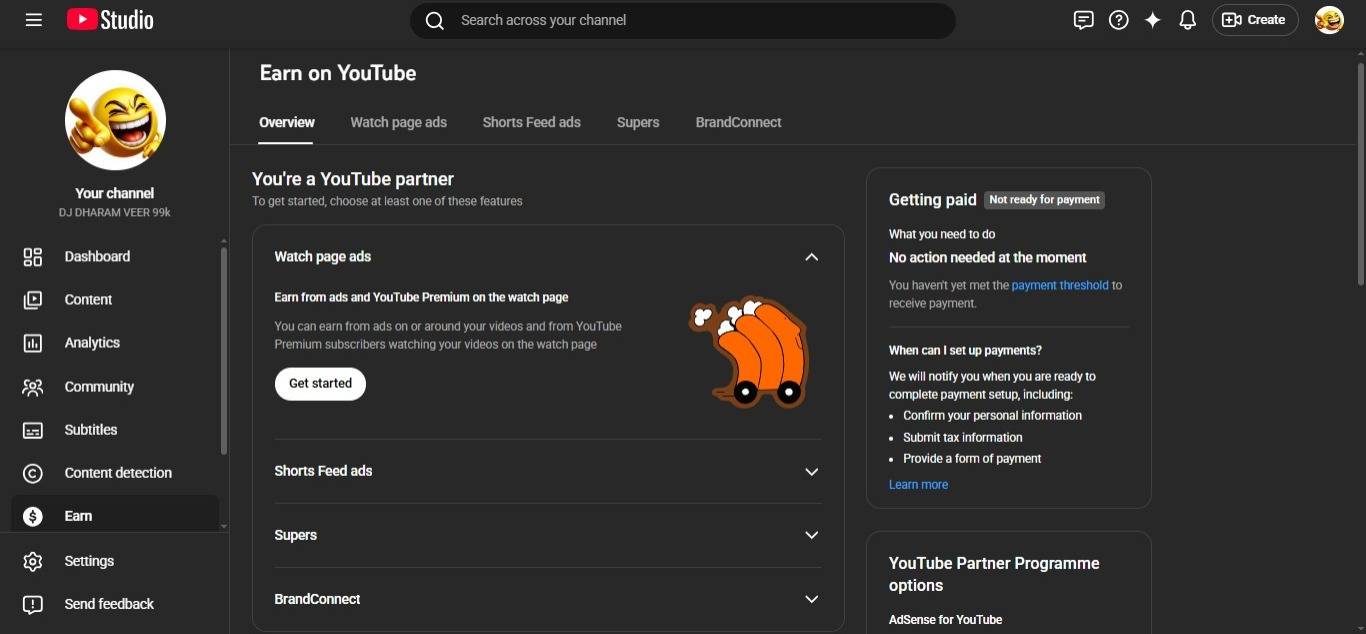Open Settings from the sidebar
The height and width of the screenshot is (634, 1366).
(x=89, y=561)
